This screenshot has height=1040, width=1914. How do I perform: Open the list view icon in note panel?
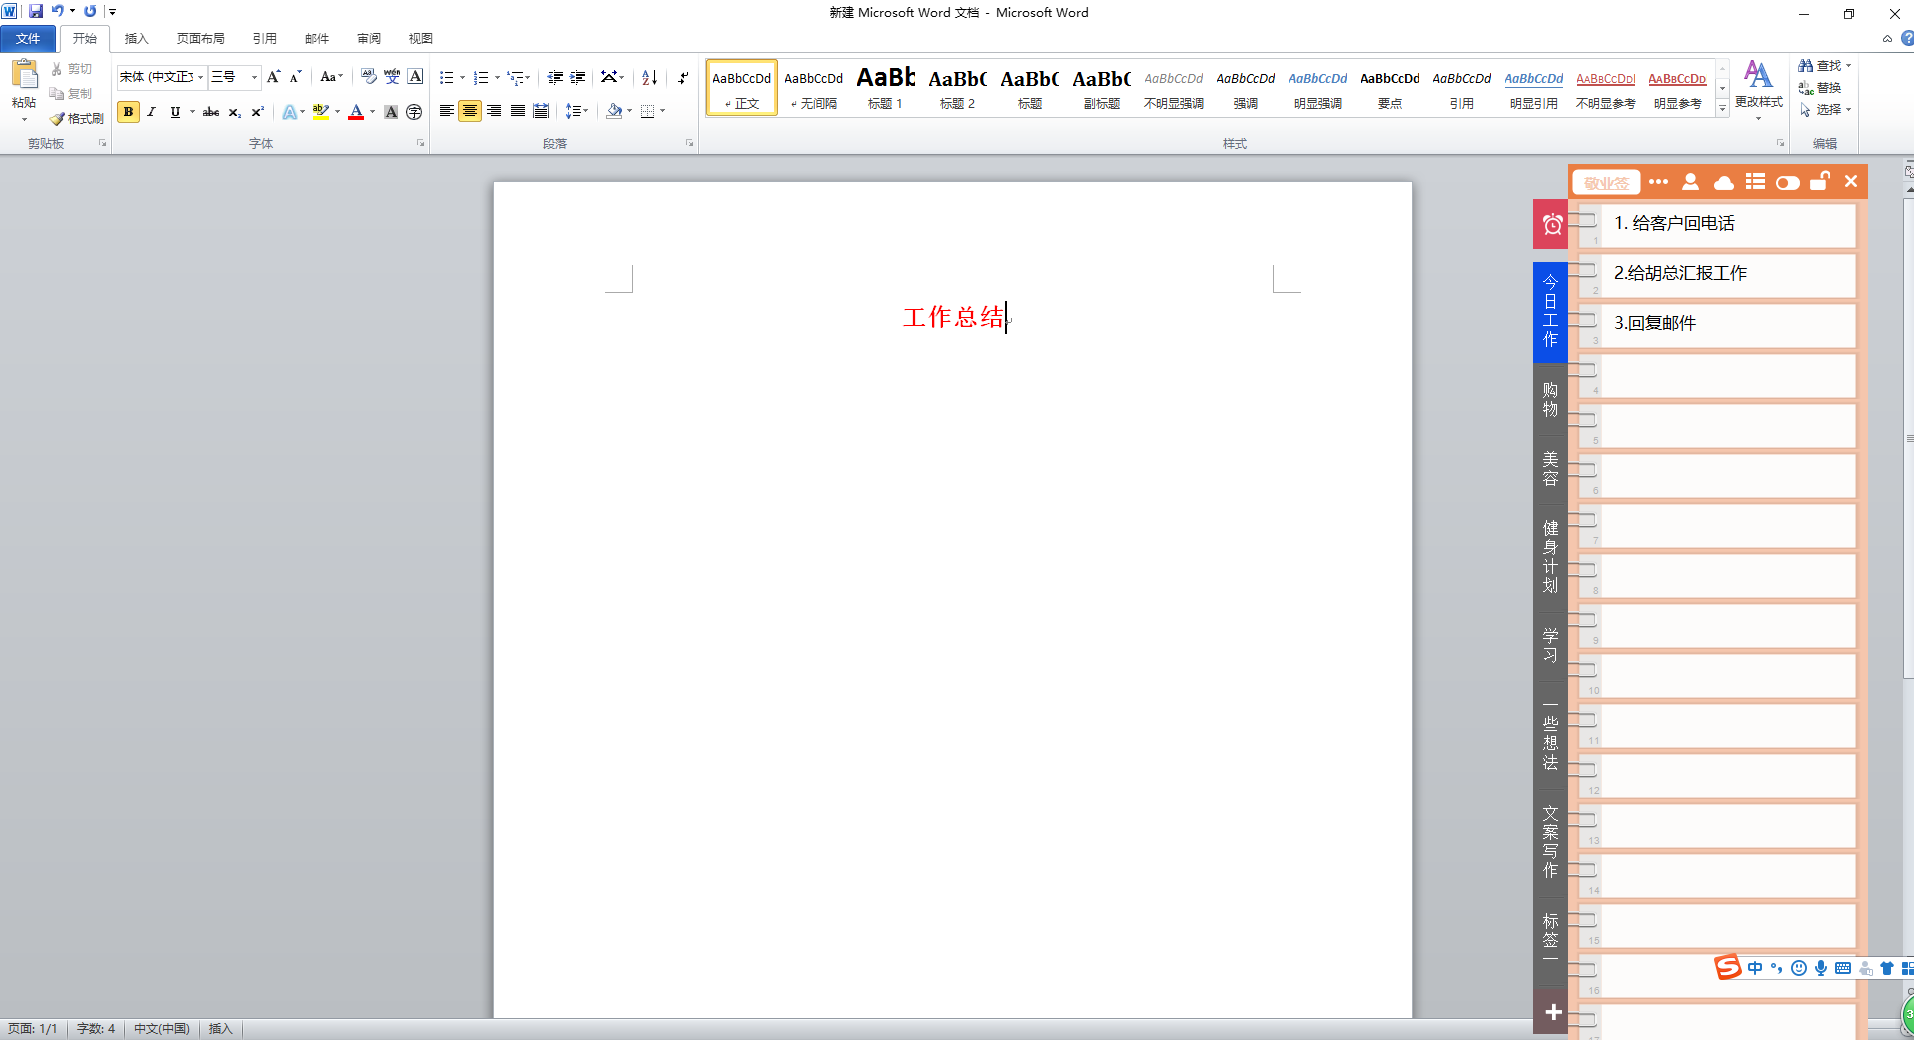pyautogui.click(x=1755, y=182)
